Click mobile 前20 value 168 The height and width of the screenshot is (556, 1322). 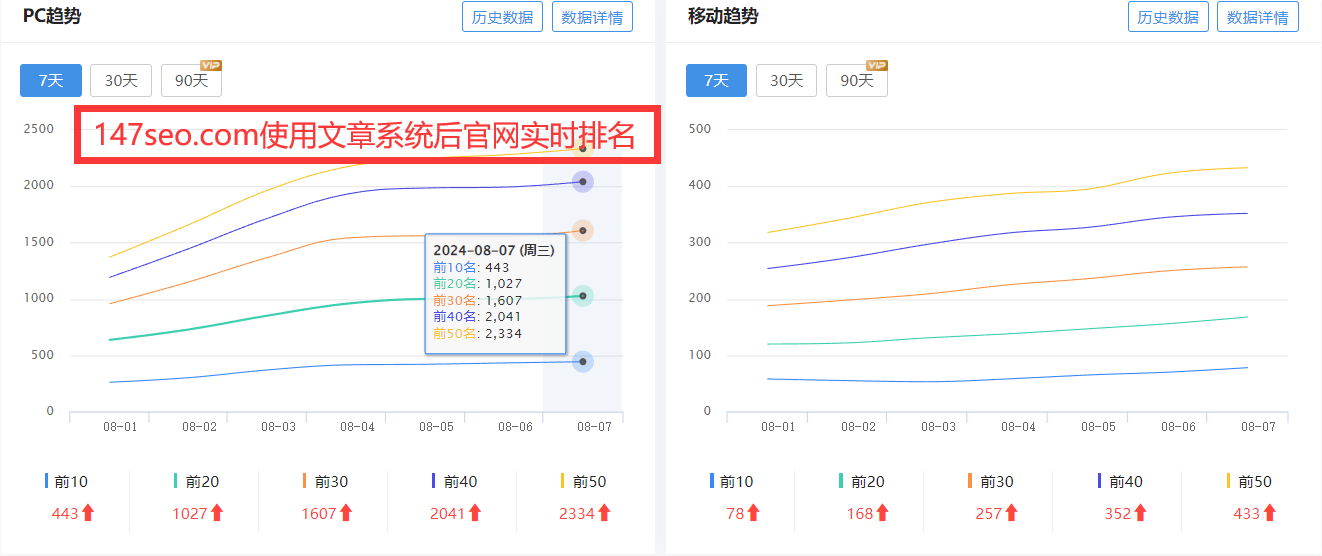[860, 513]
